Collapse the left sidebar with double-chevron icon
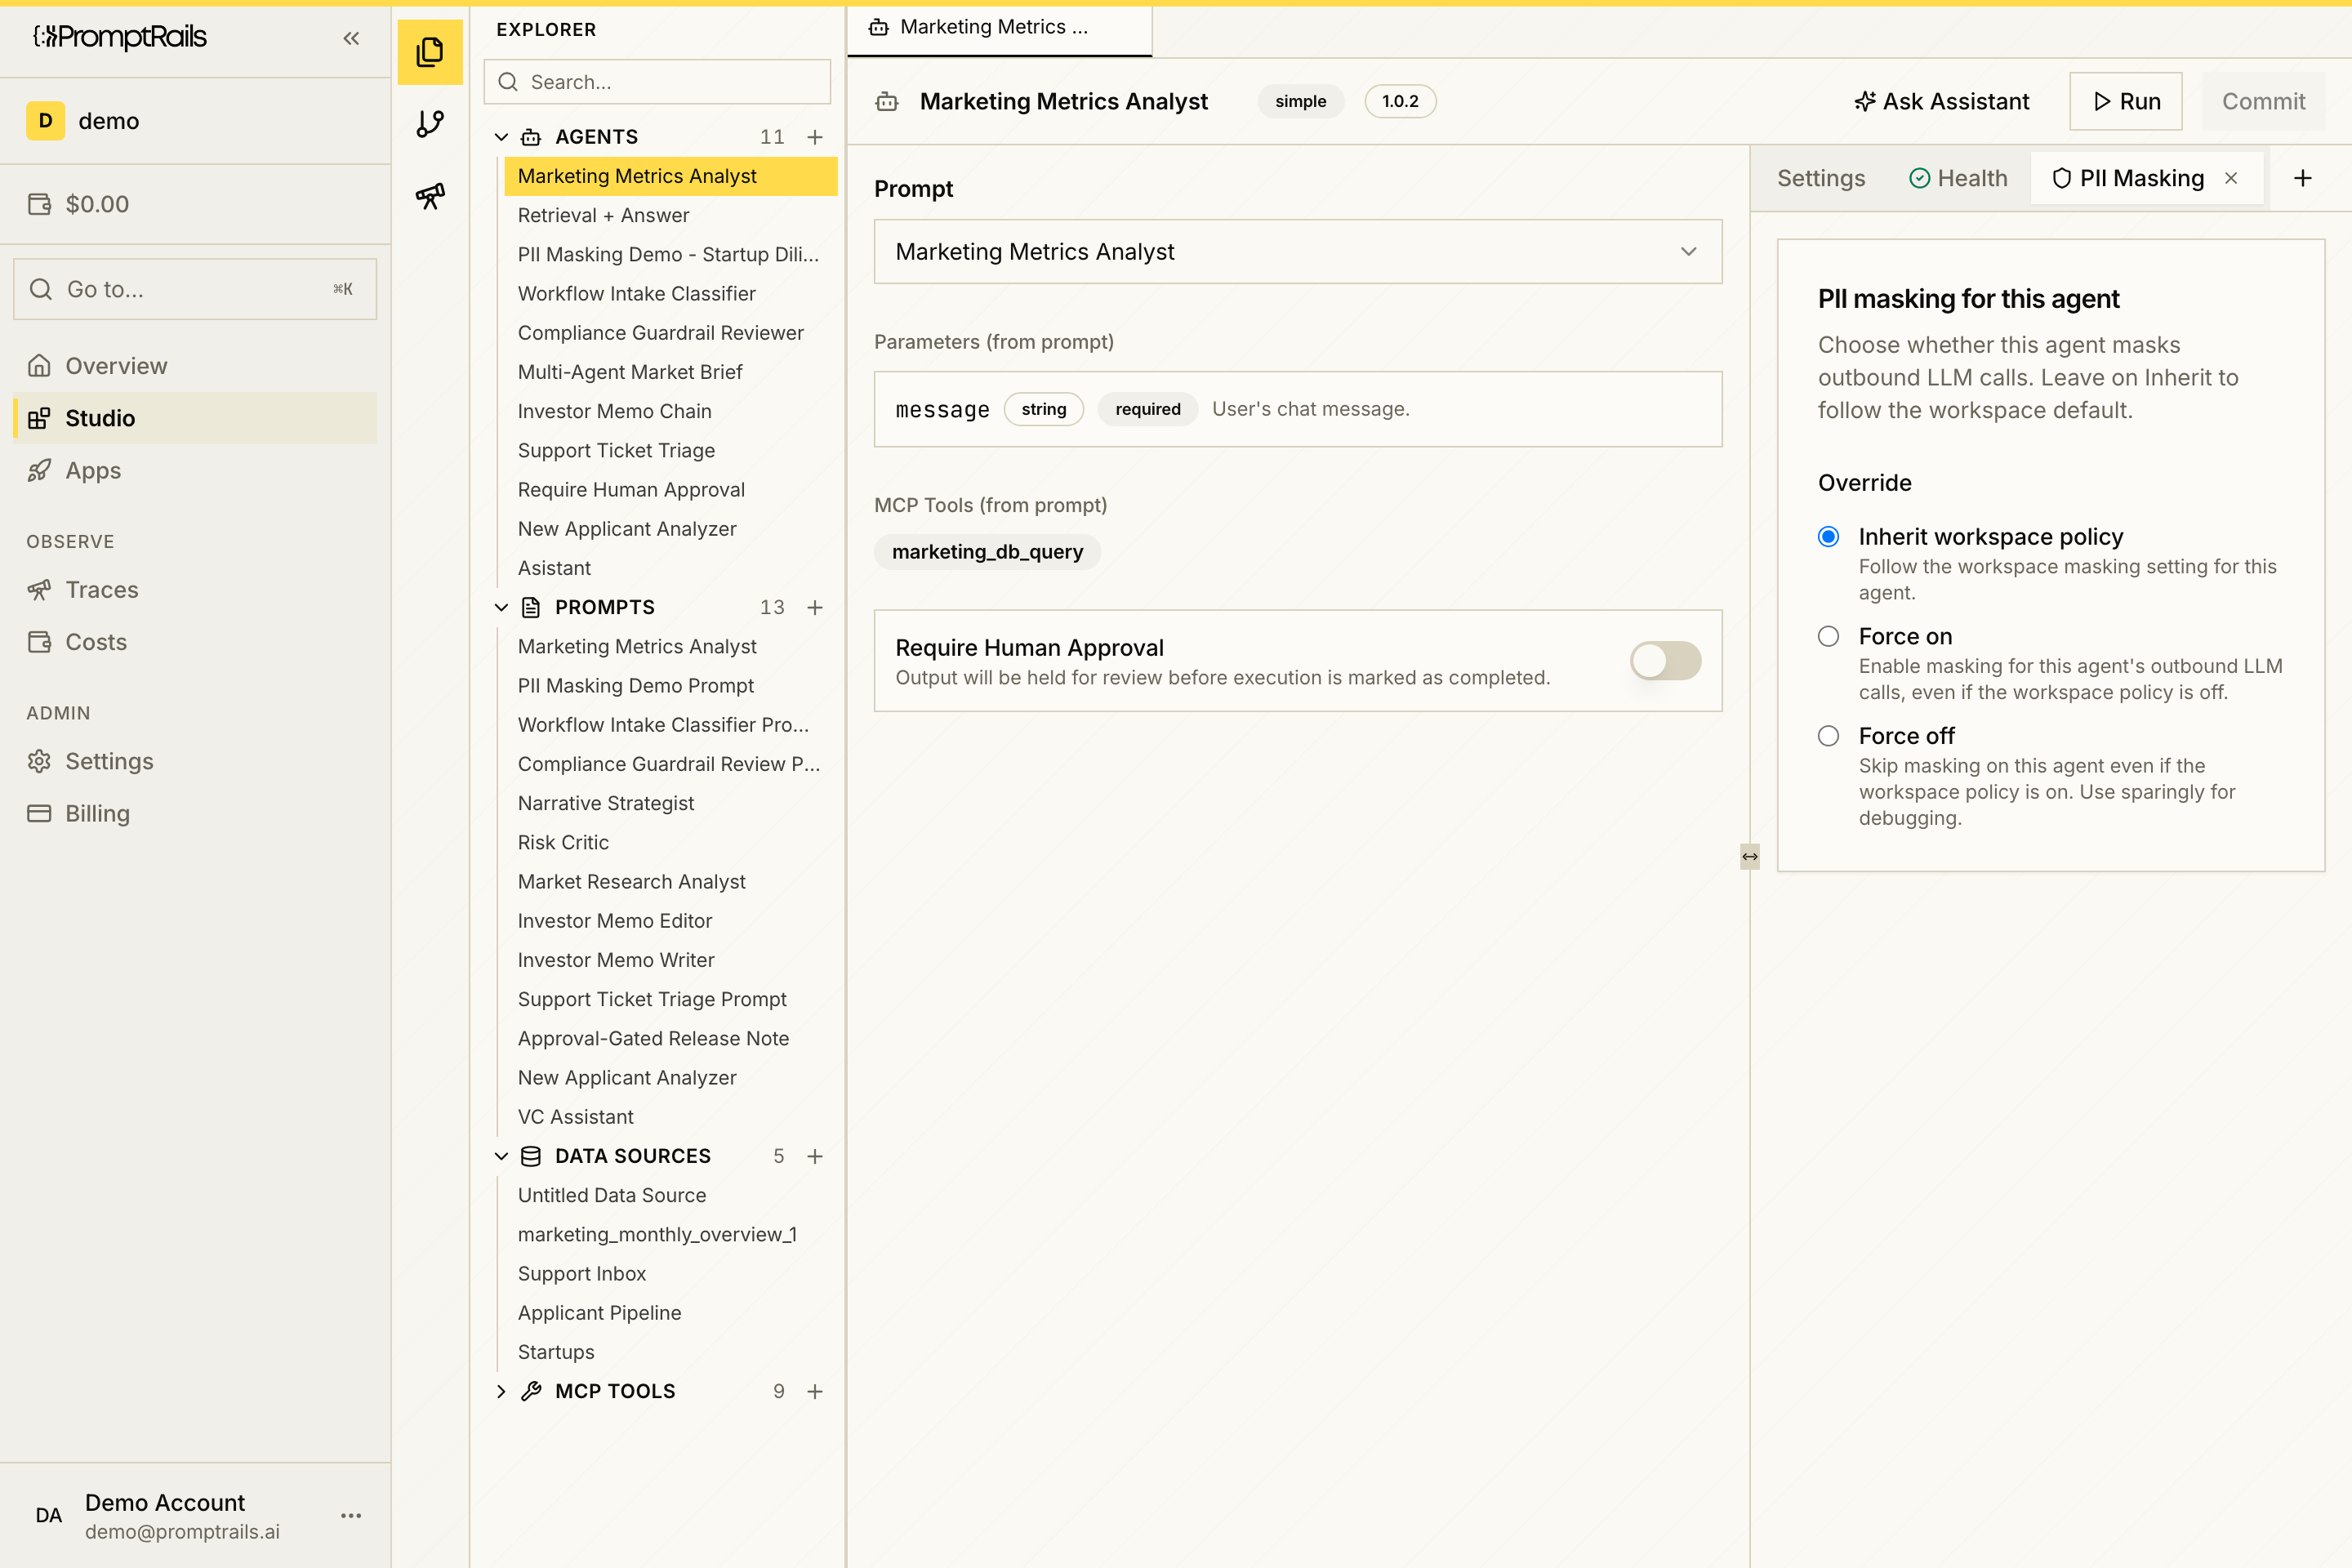The image size is (2352, 1568). (351, 38)
